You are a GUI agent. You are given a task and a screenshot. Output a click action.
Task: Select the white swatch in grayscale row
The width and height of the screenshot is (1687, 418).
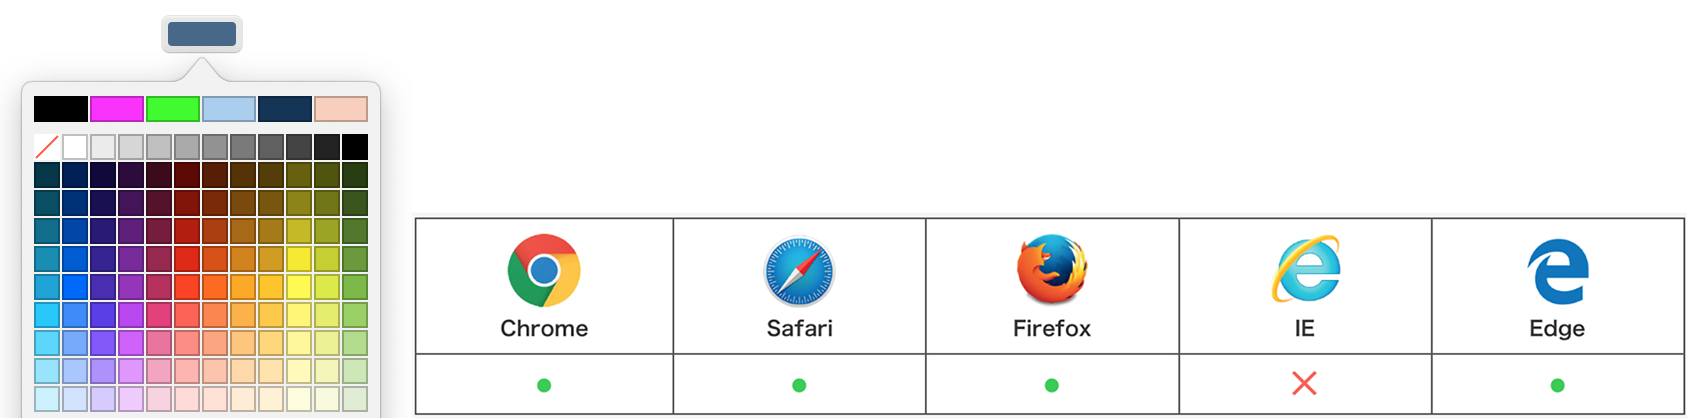(75, 147)
